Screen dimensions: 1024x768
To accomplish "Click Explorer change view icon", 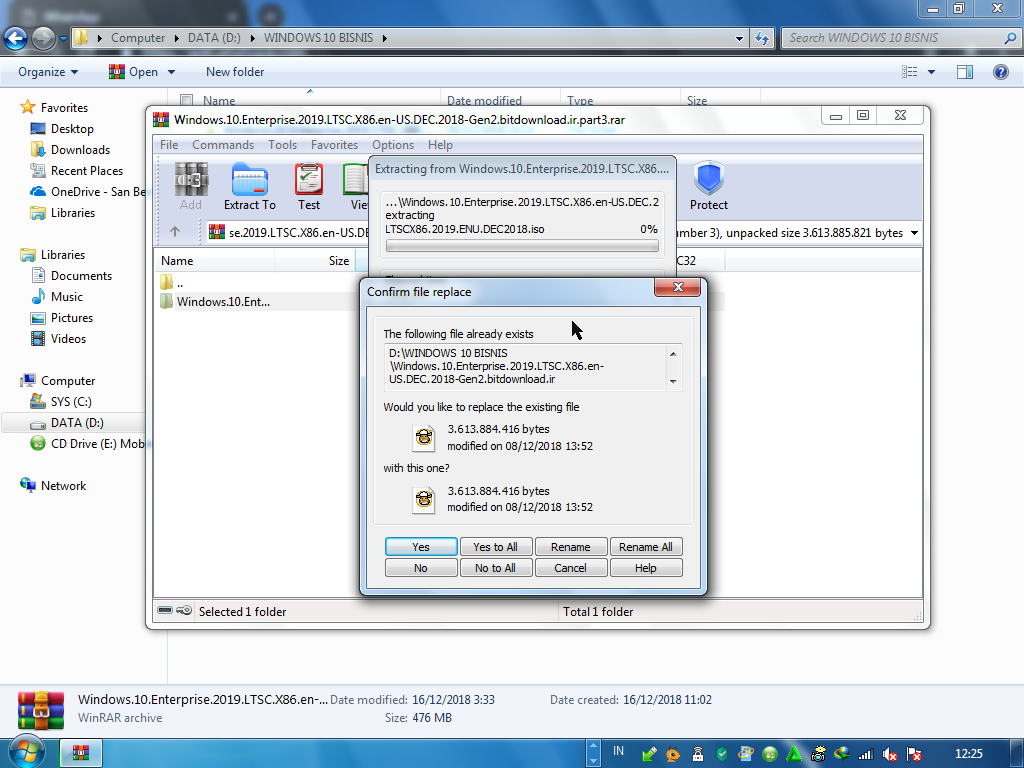I will [910, 72].
